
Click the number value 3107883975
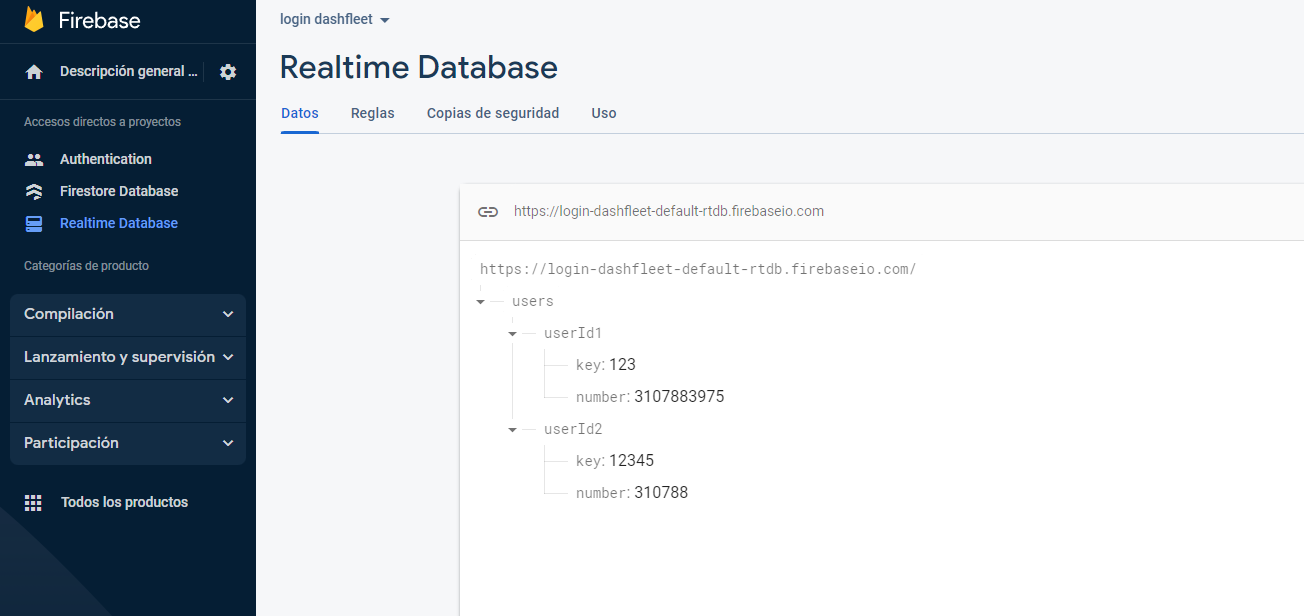679,397
